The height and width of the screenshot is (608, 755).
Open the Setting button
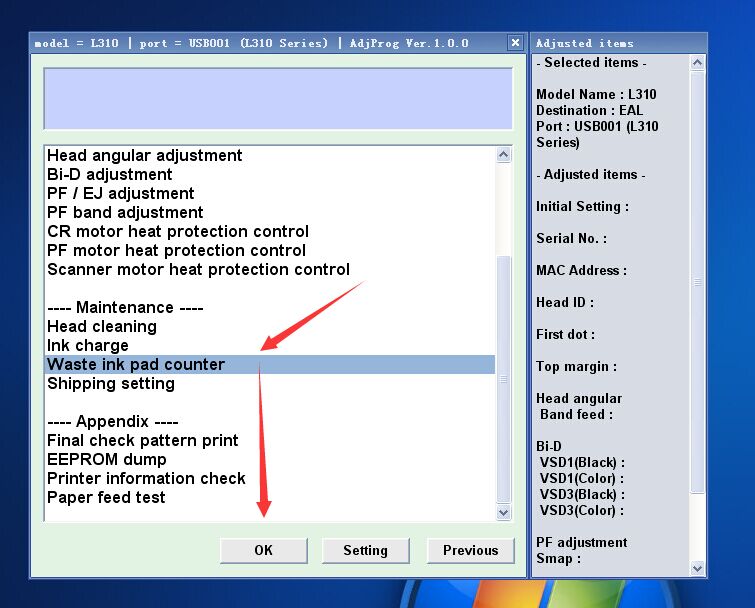coord(365,550)
